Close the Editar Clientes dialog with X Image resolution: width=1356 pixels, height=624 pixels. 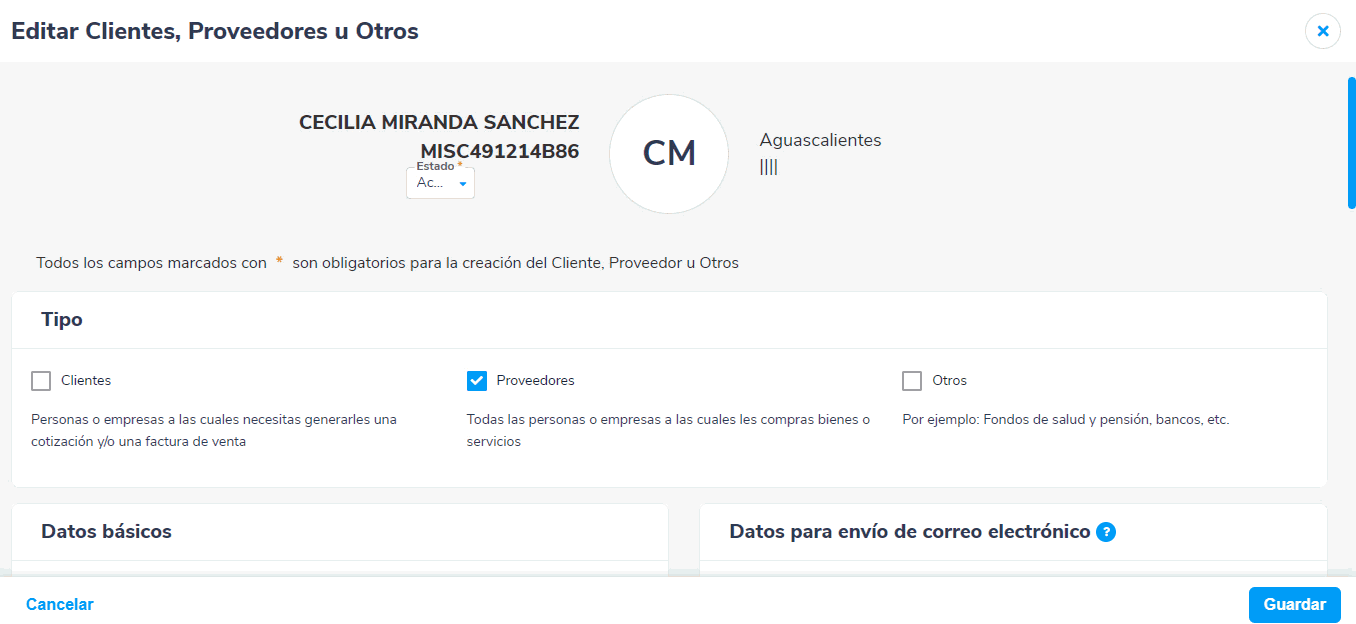coord(1322,32)
